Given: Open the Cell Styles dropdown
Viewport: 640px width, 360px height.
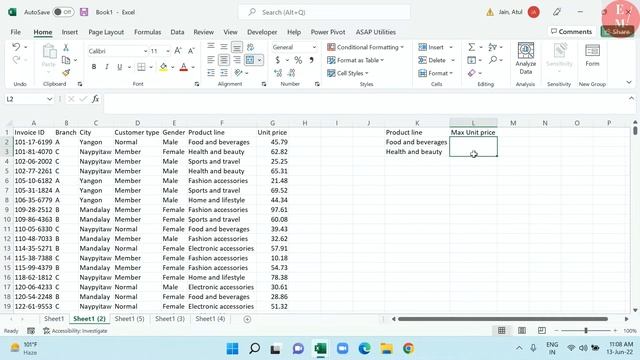Looking at the screenshot, I should pyautogui.click(x=348, y=73).
